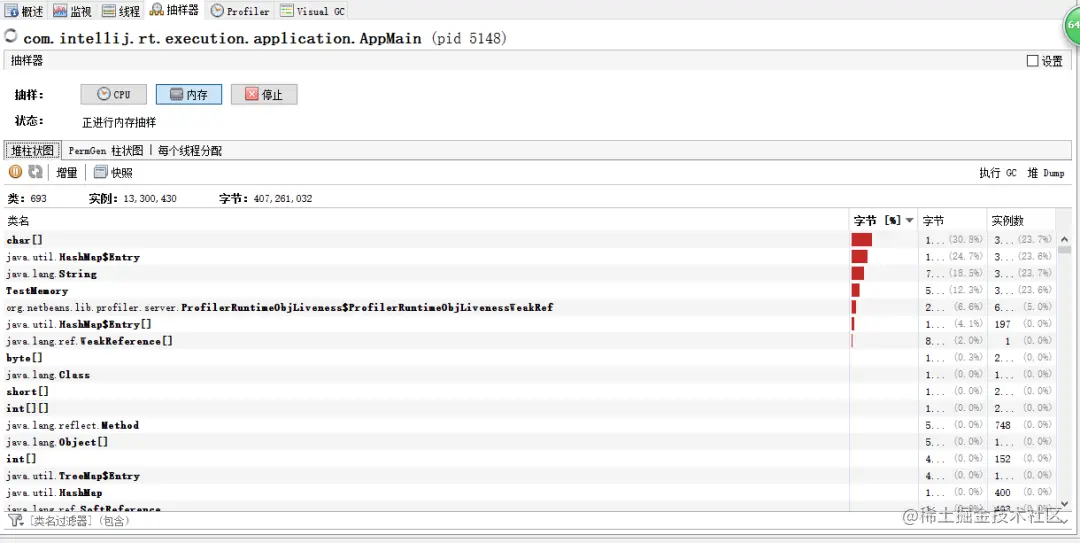
Task: Click the gray refresh results icon
Action: coord(35,172)
